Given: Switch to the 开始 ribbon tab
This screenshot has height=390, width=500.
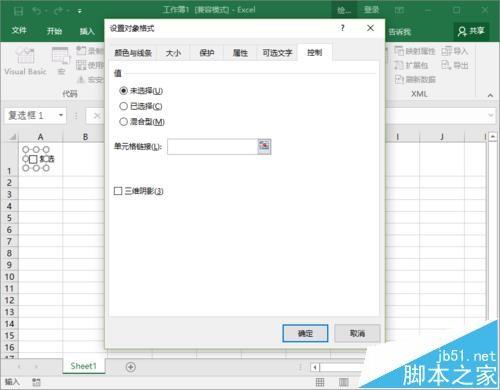Looking at the screenshot, I should pyautogui.click(x=54, y=31).
